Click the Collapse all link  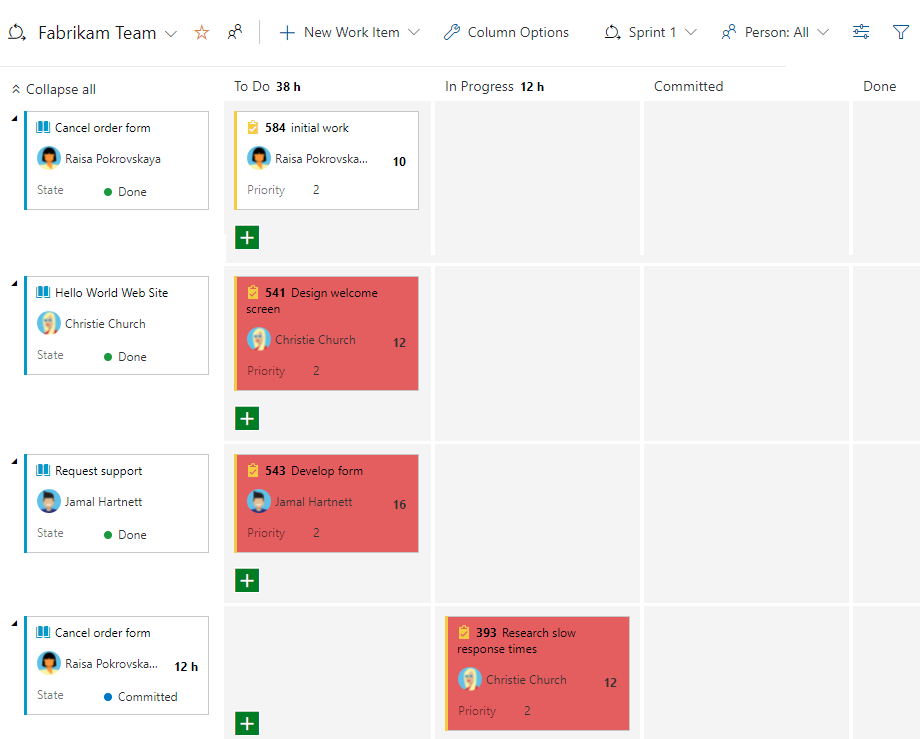[53, 89]
